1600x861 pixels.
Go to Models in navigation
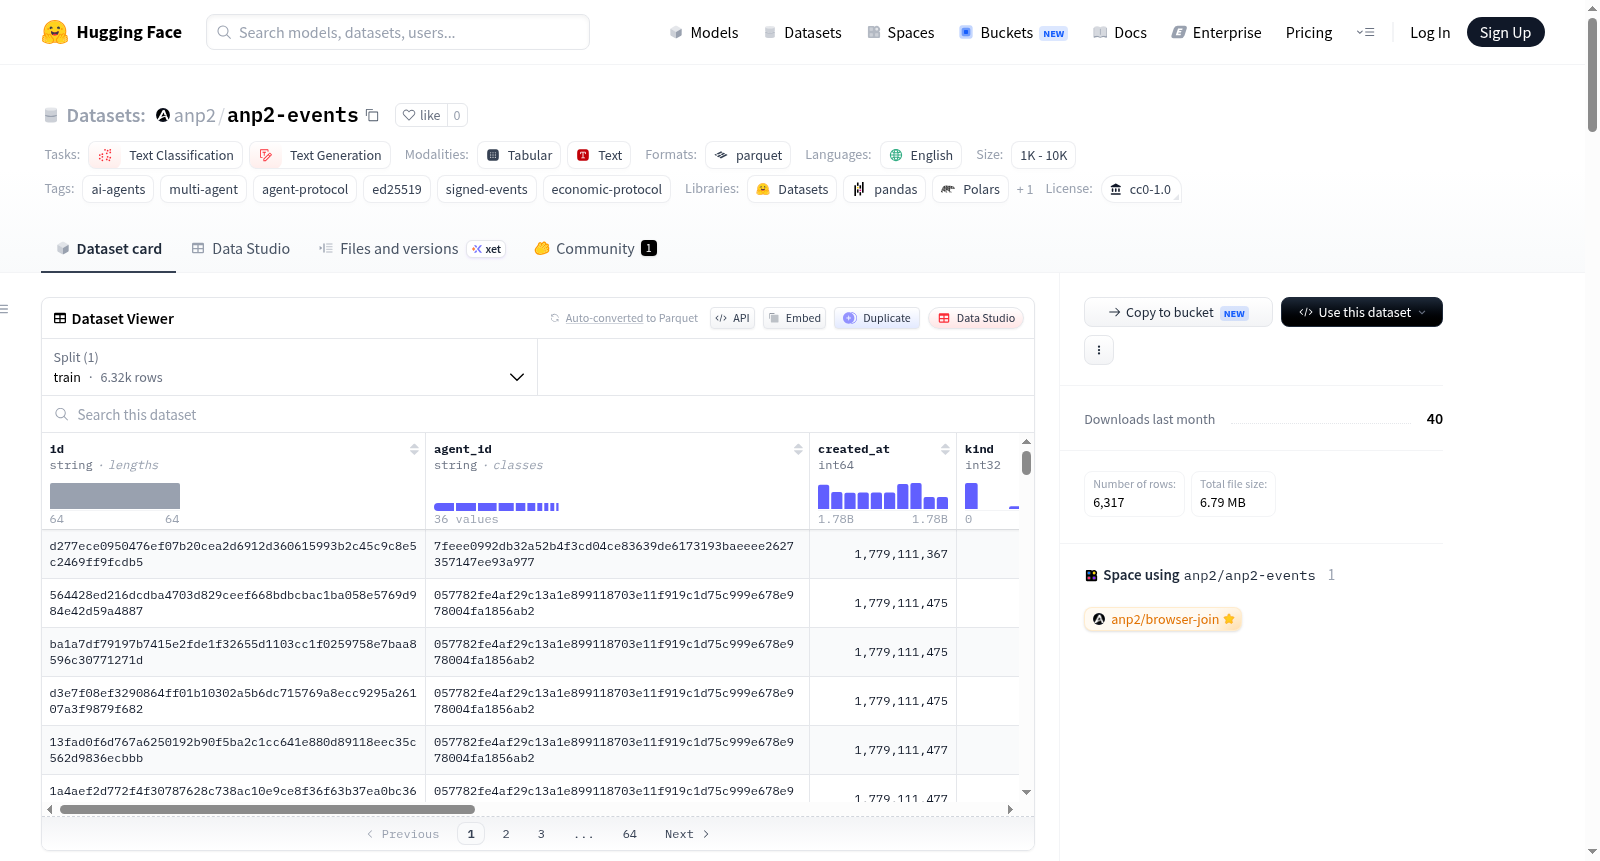704,33
